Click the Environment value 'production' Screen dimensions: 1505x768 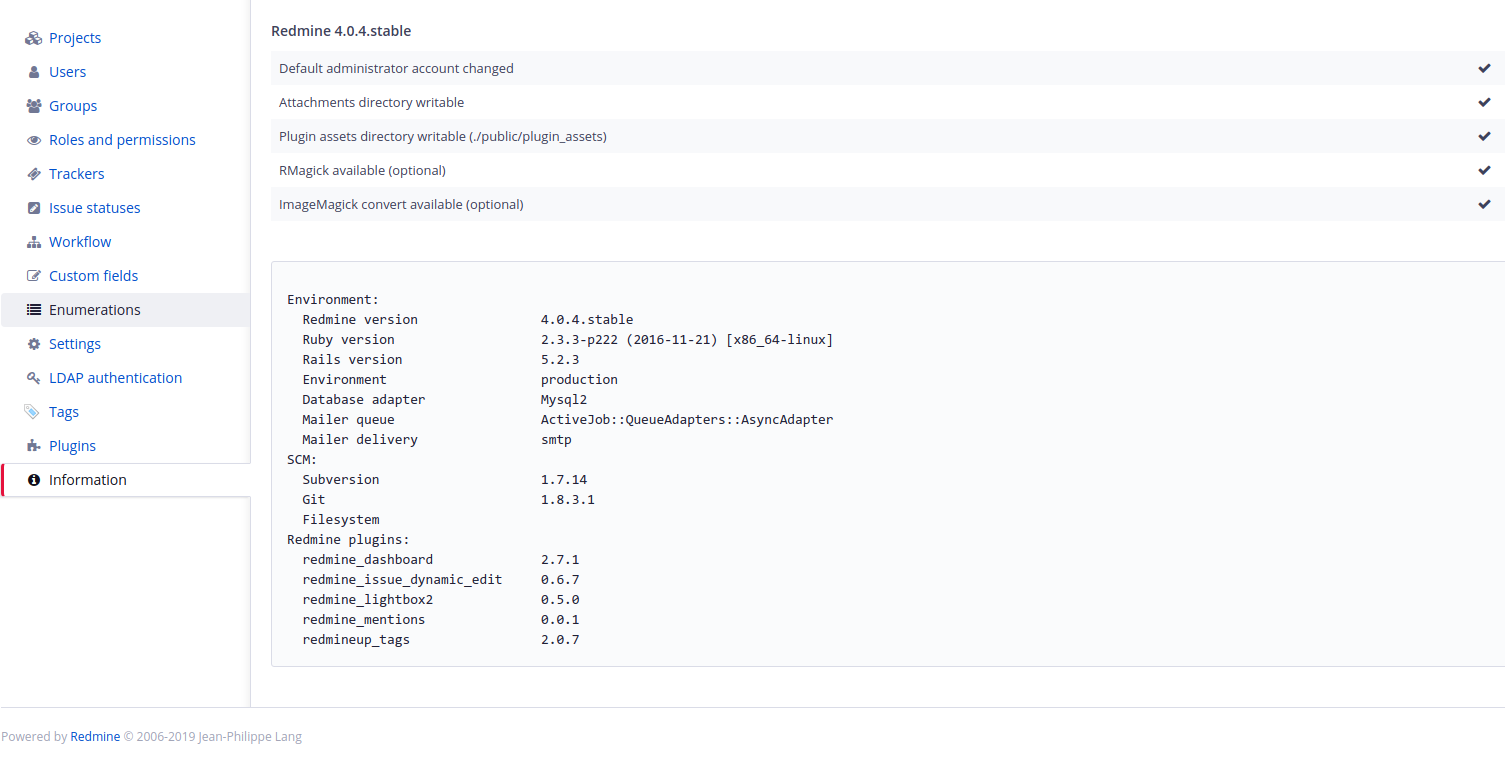coord(579,380)
